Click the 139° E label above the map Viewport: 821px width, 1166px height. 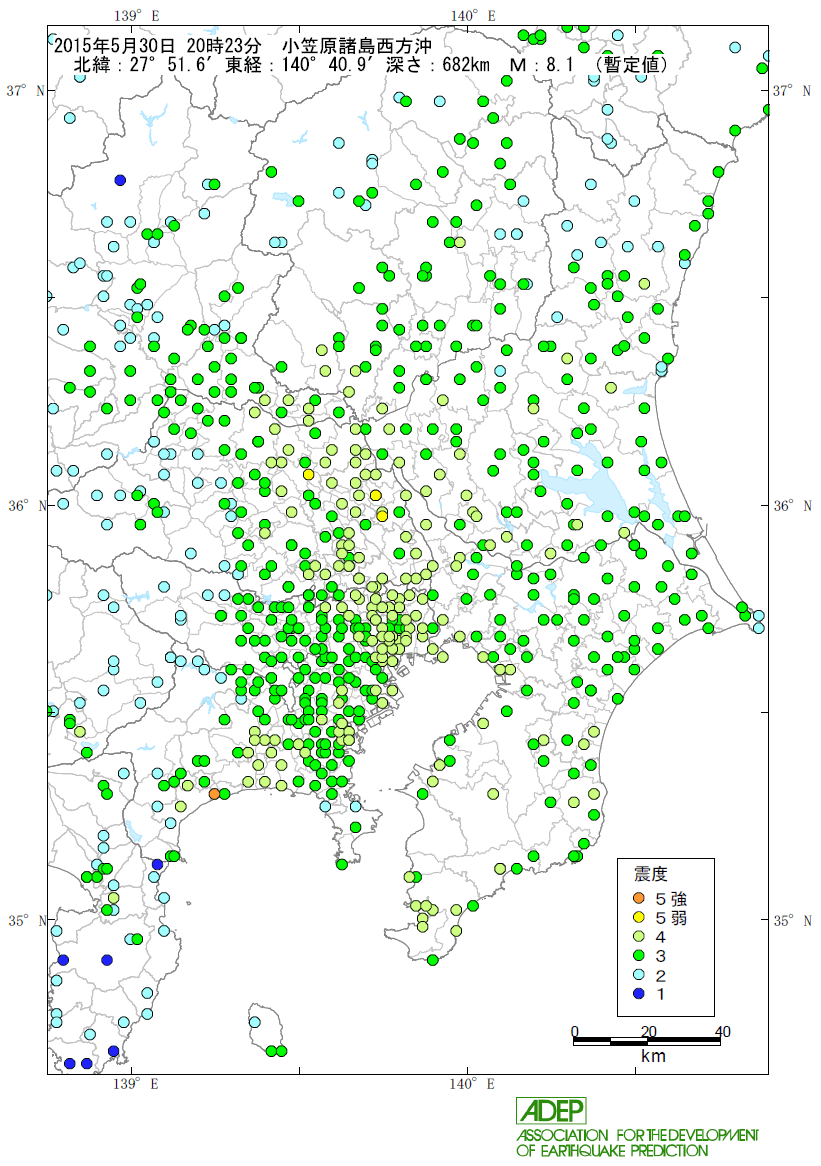click(138, 16)
